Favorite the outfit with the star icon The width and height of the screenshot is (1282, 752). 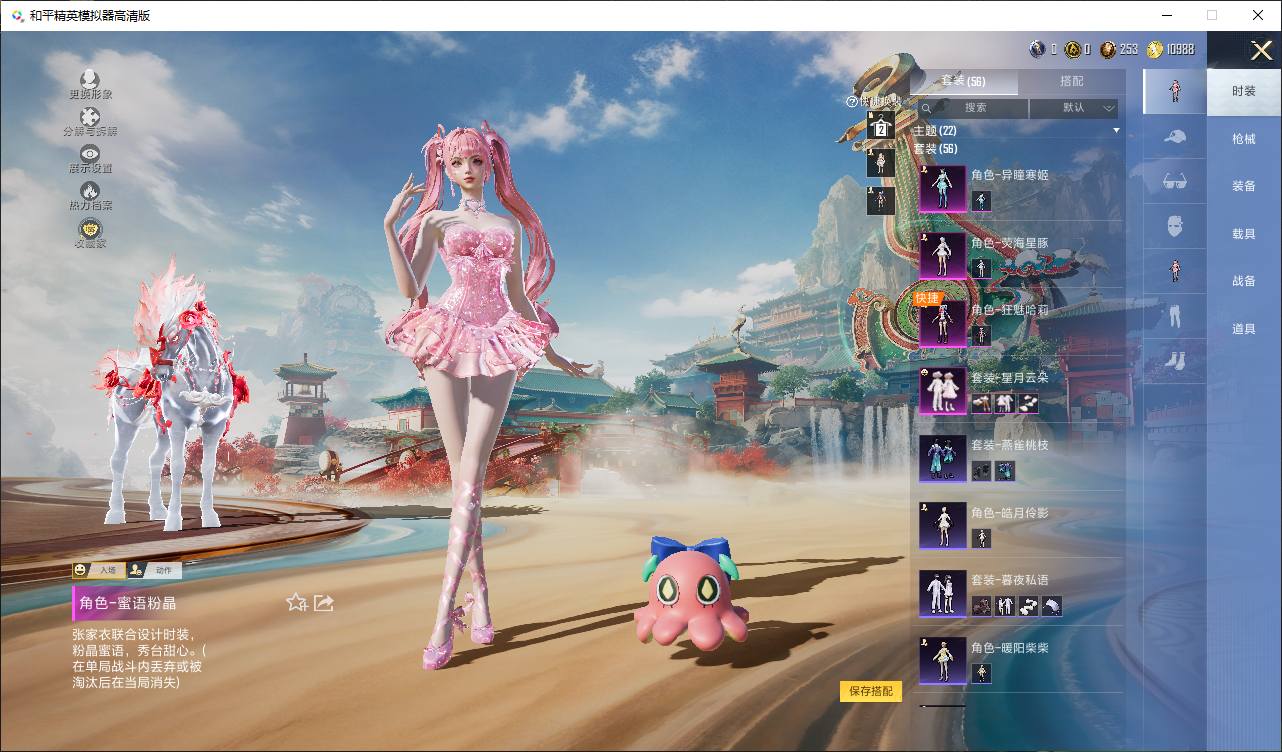pyautogui.click(x=296, y=602)
